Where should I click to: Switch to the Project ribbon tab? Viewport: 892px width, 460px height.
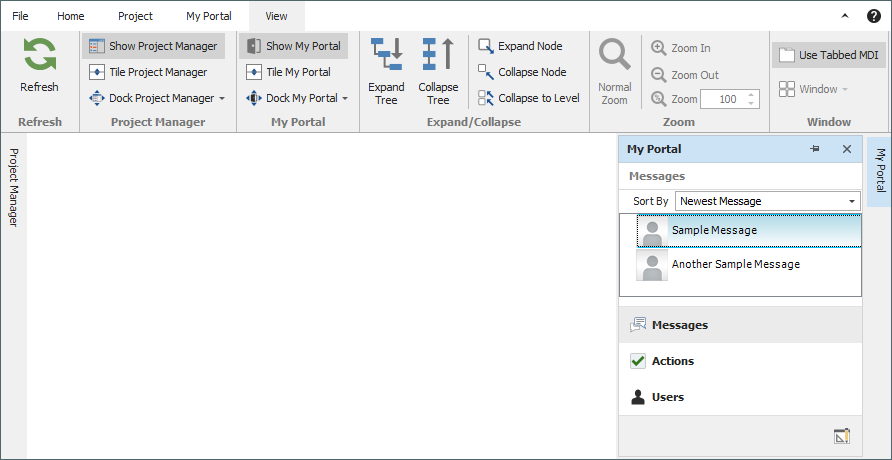pos(135,16)
